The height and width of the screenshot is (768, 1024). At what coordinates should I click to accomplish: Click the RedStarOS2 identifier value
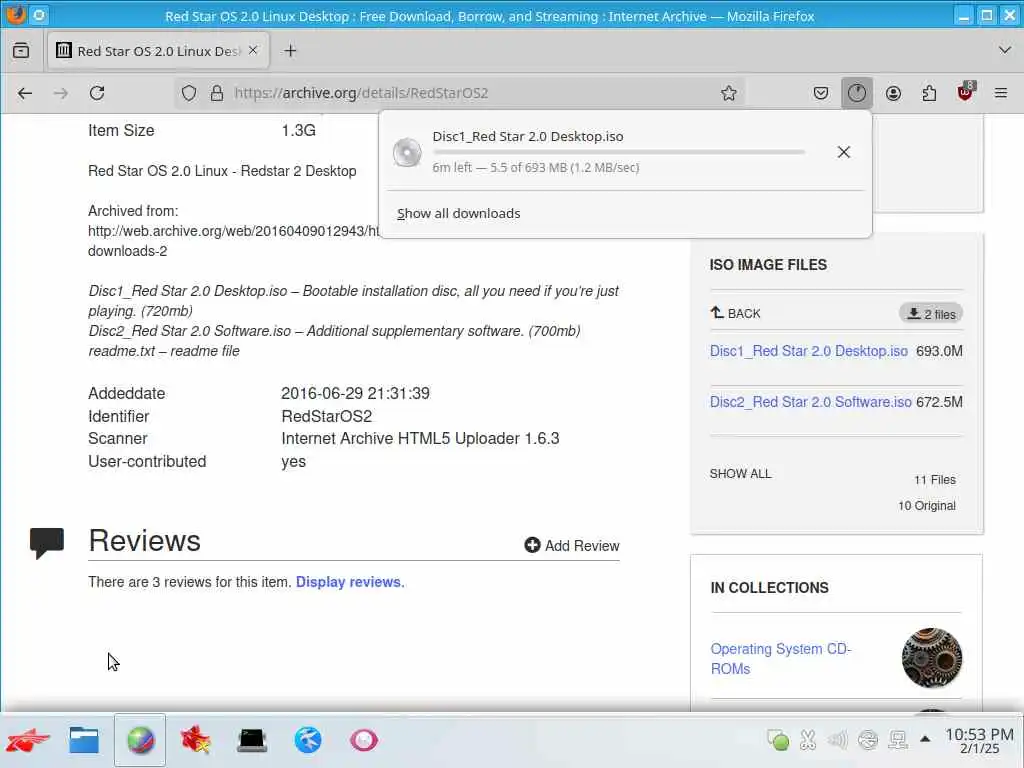(327, 417)
